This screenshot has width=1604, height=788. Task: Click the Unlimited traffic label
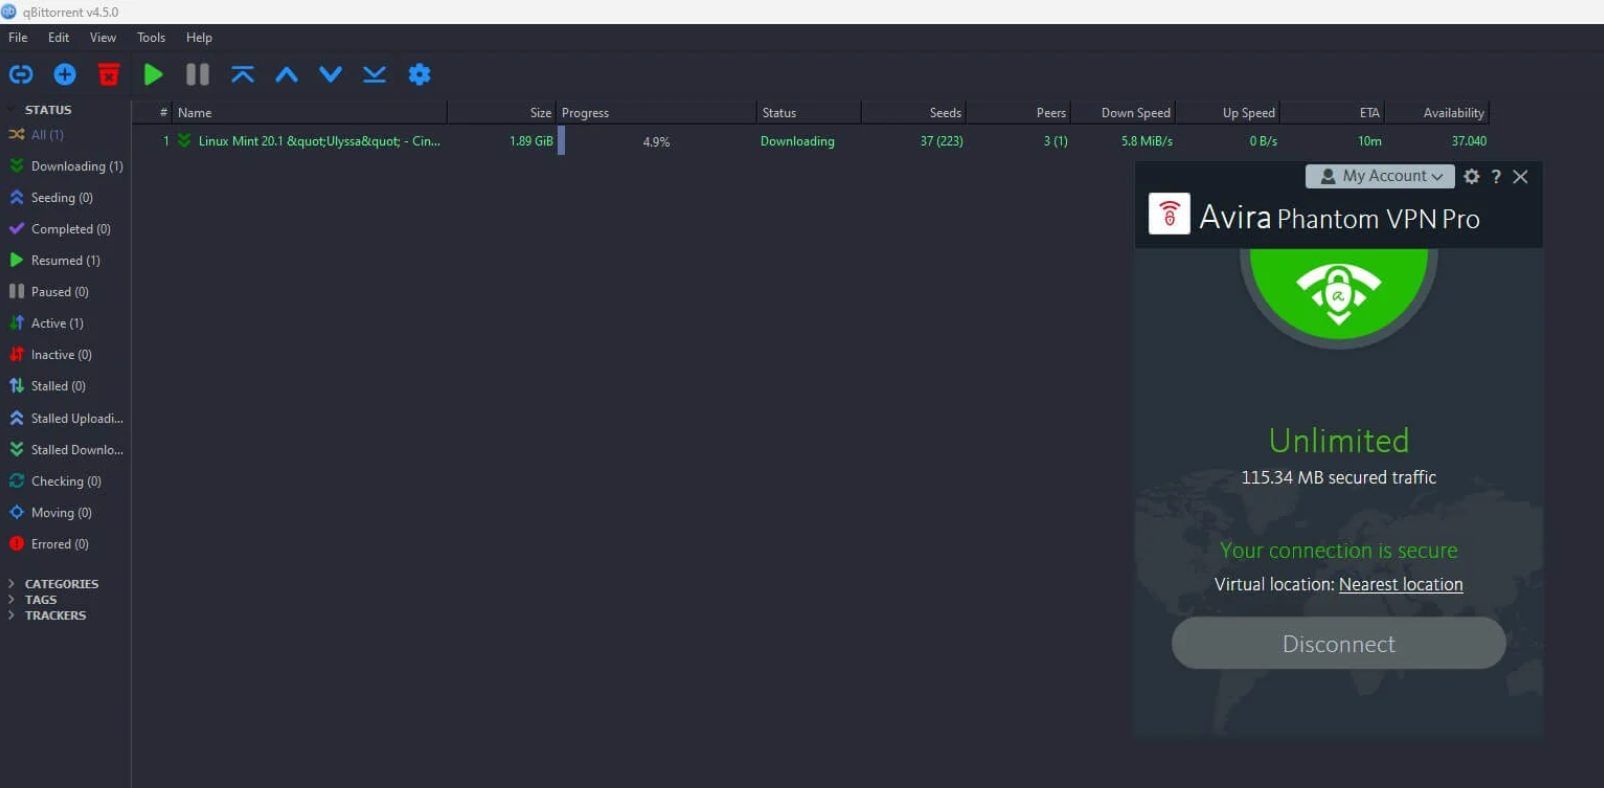pyautogui.click(x=1338, y=440)
